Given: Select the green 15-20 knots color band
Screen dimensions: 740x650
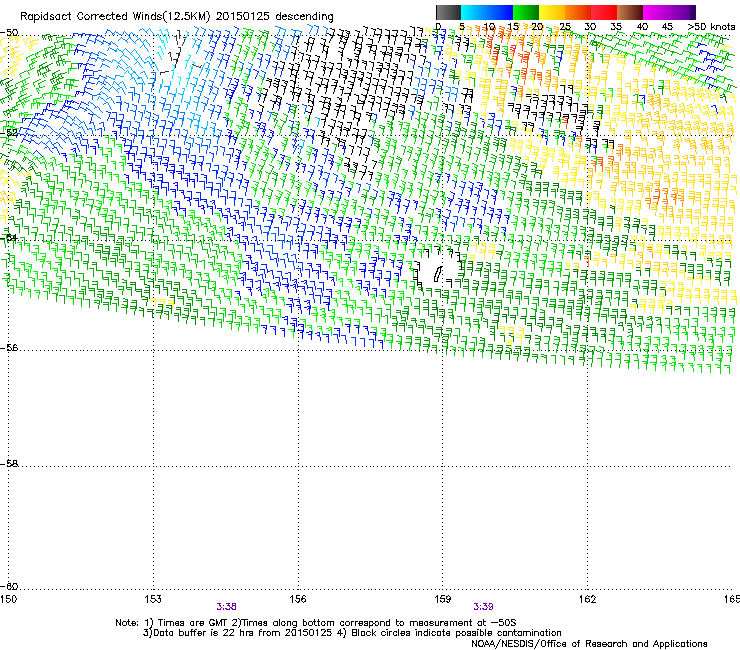Looking at the screenshot, I should (x=526, y=12).
